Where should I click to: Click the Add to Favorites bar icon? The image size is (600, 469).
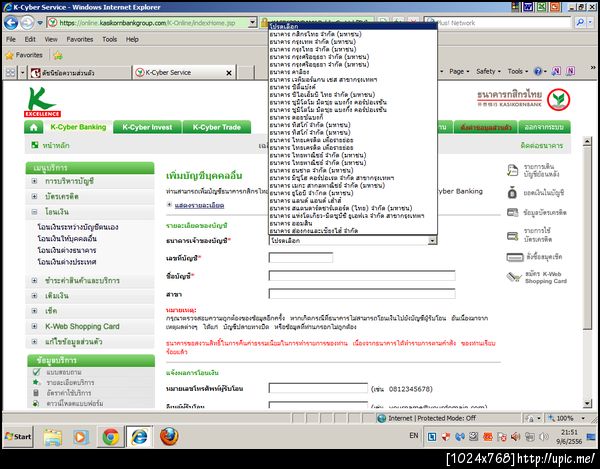pos(58,56)
